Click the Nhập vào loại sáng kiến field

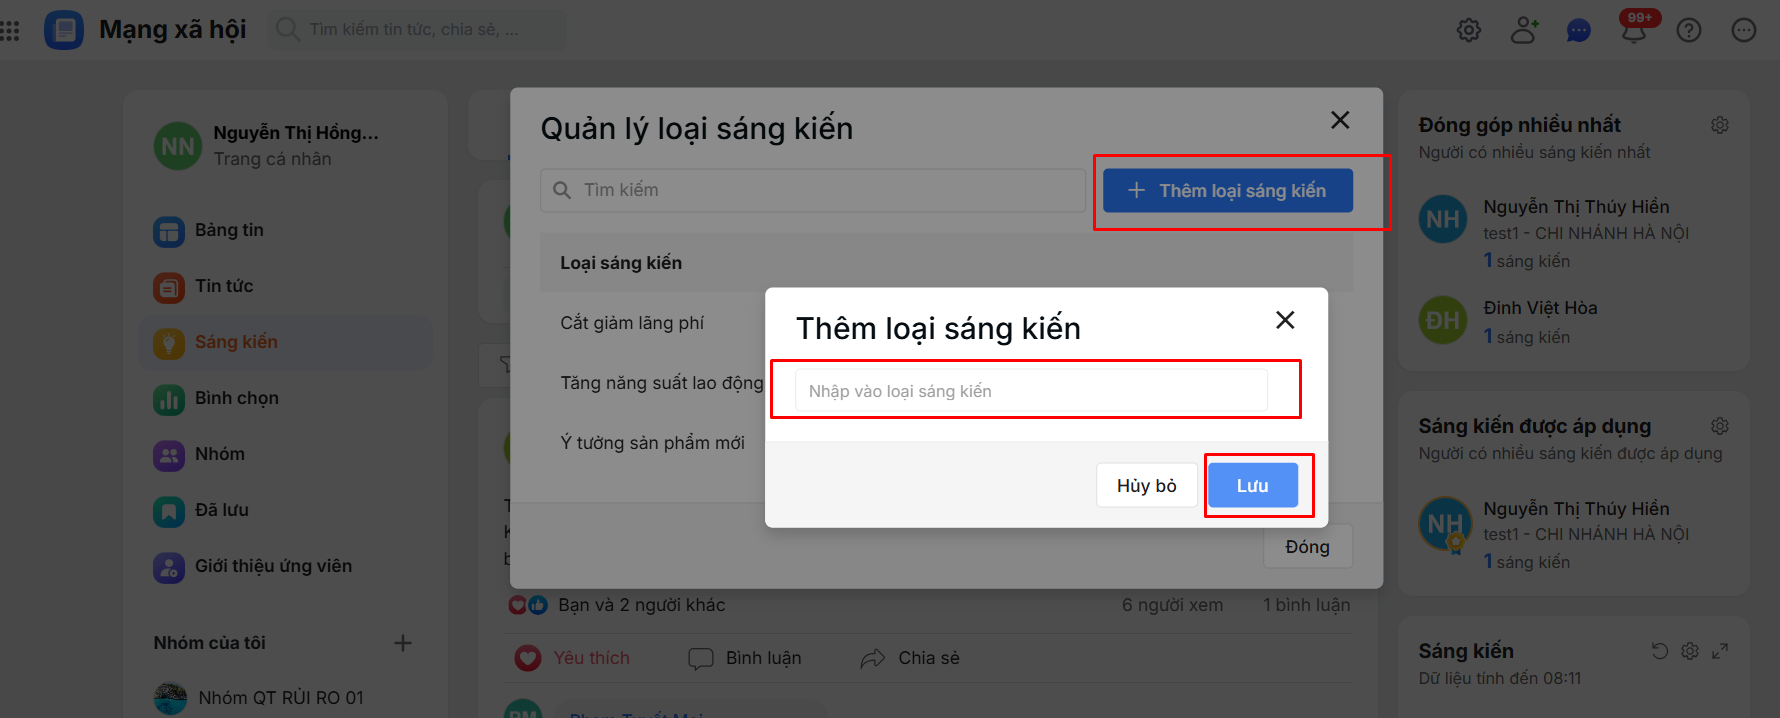[x=1031, y=391]
